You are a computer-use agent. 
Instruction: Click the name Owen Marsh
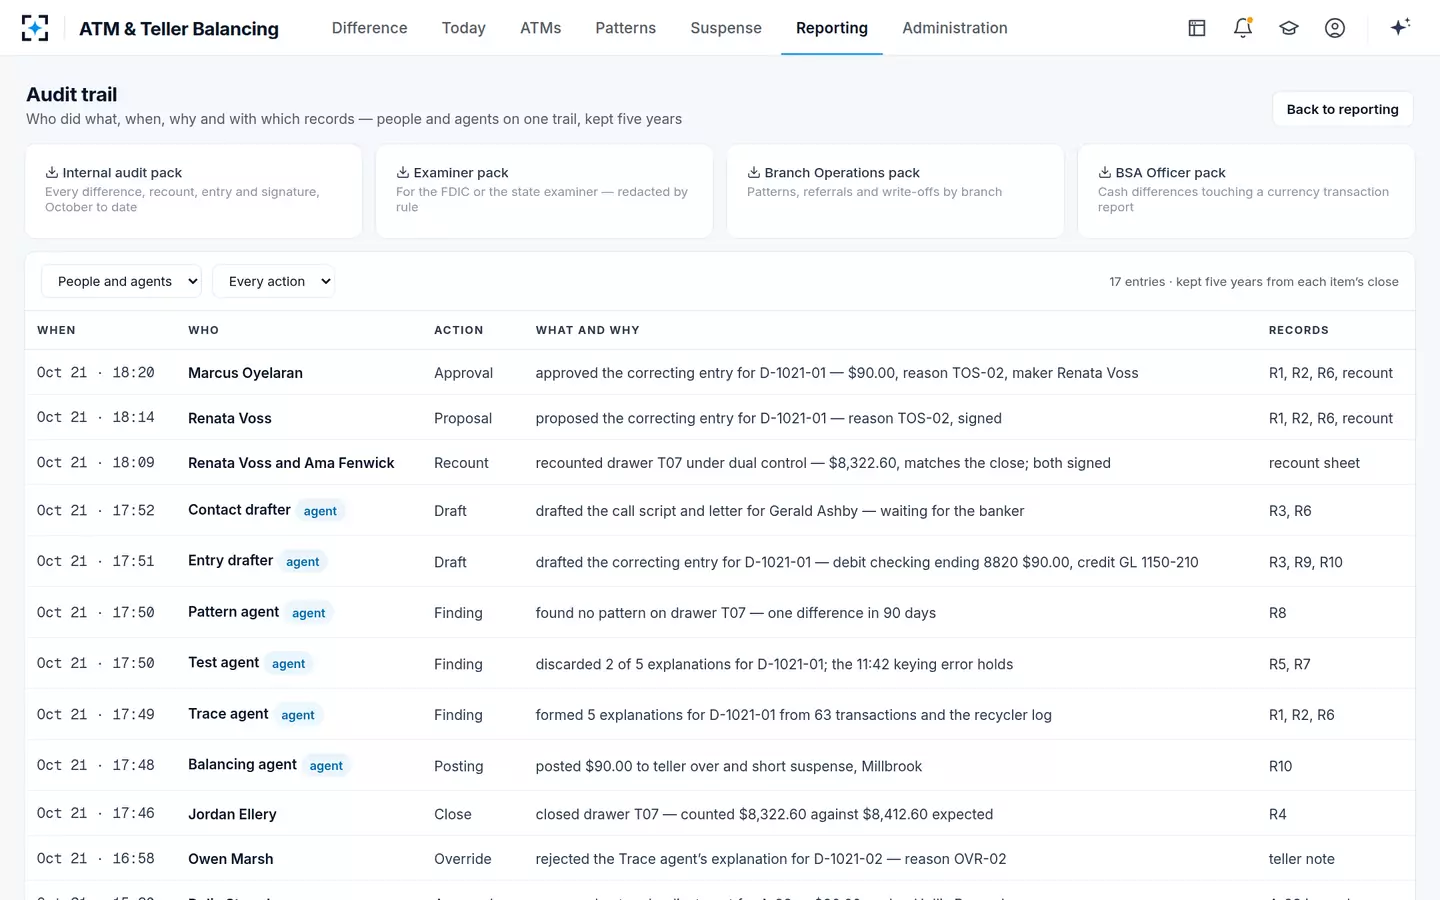230,859
